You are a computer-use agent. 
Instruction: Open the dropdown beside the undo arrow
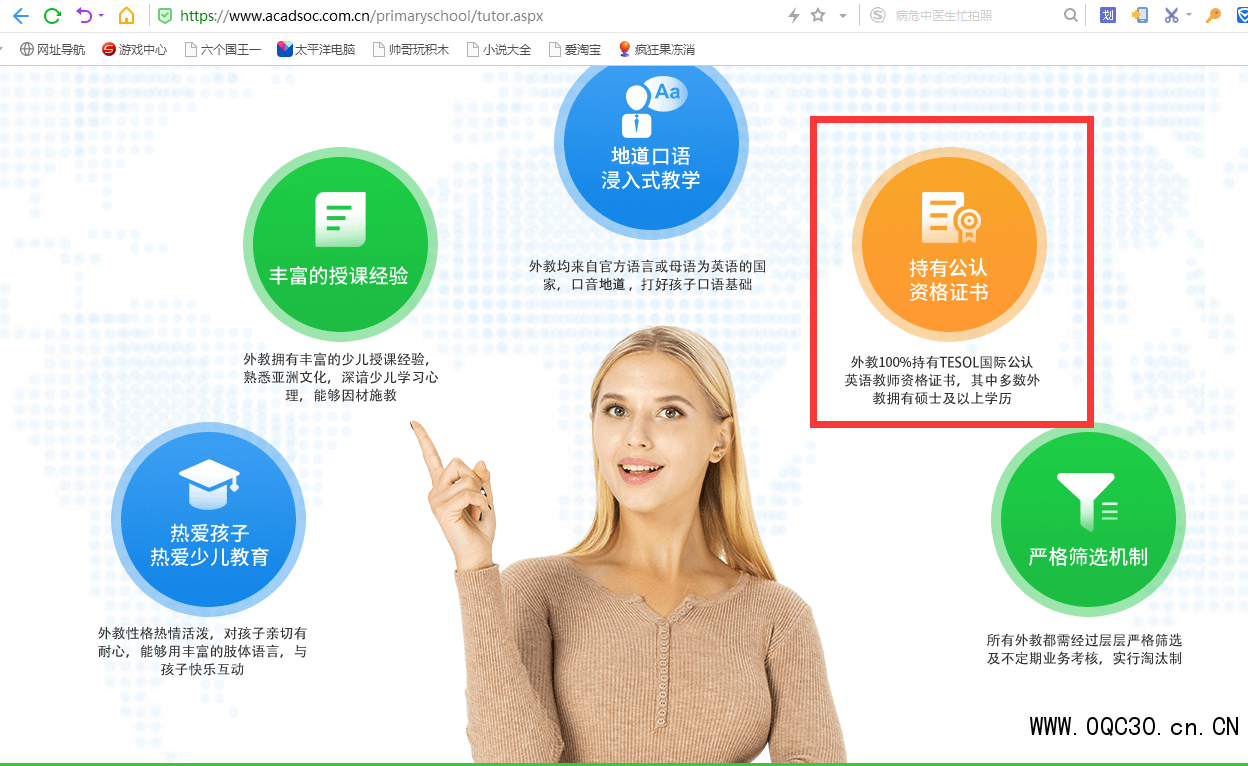pyautogui.click(x=101, y=16)
